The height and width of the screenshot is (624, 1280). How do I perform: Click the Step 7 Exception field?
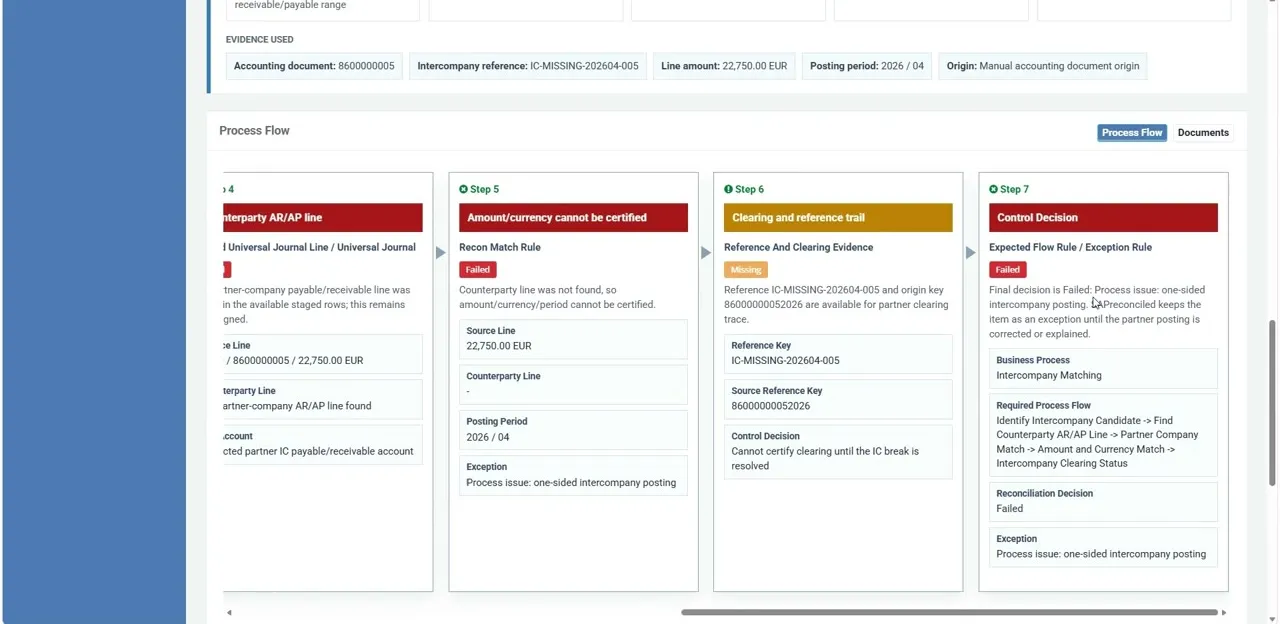point(1103,547)
